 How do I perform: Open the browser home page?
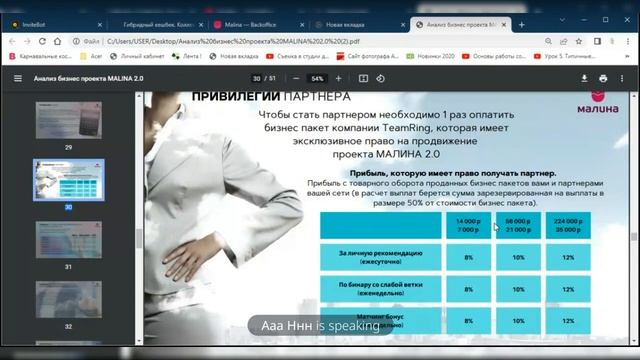tap(58, 41)
